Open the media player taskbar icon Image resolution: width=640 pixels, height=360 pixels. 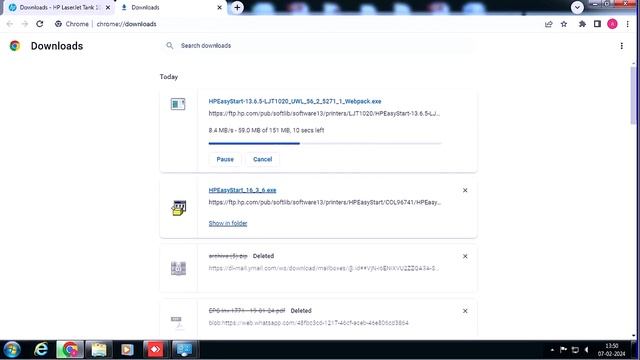point(127,350)
